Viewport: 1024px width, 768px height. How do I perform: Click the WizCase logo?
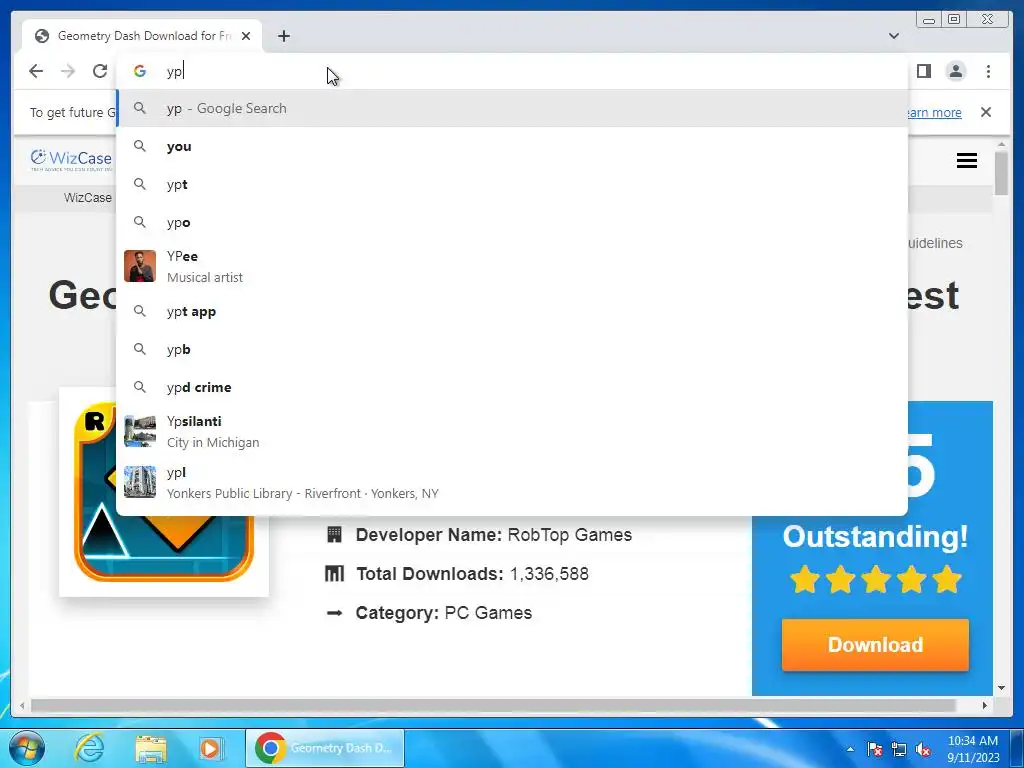click(71, 159)
